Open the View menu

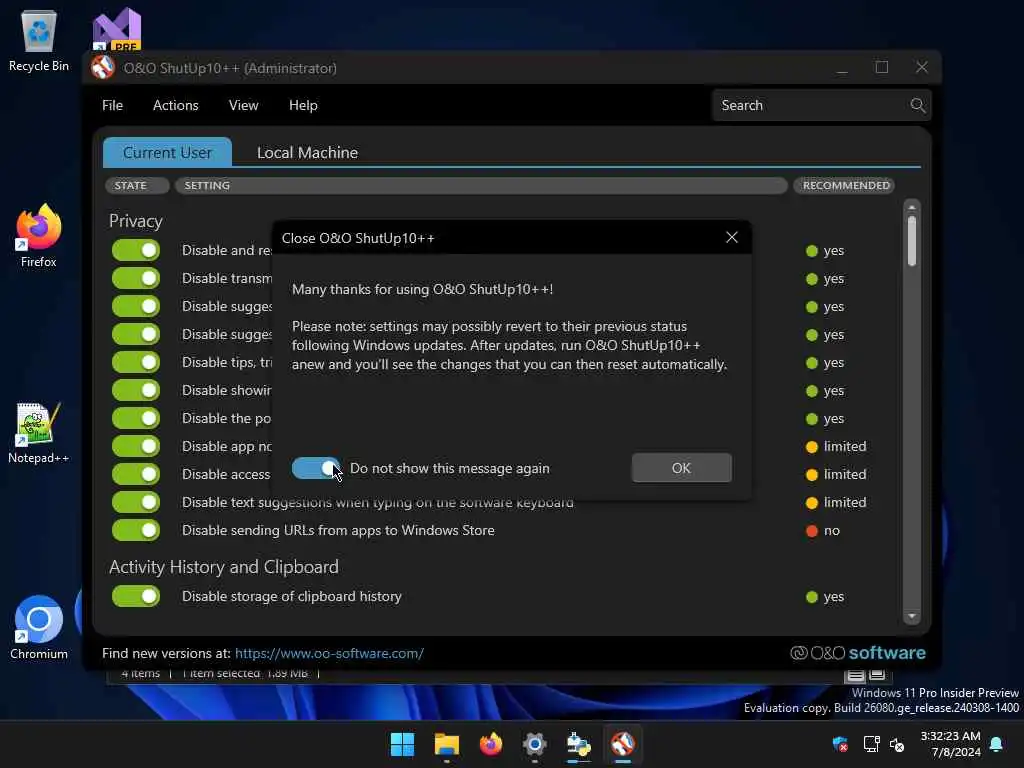pyautogui.click(x=244, y=105)
